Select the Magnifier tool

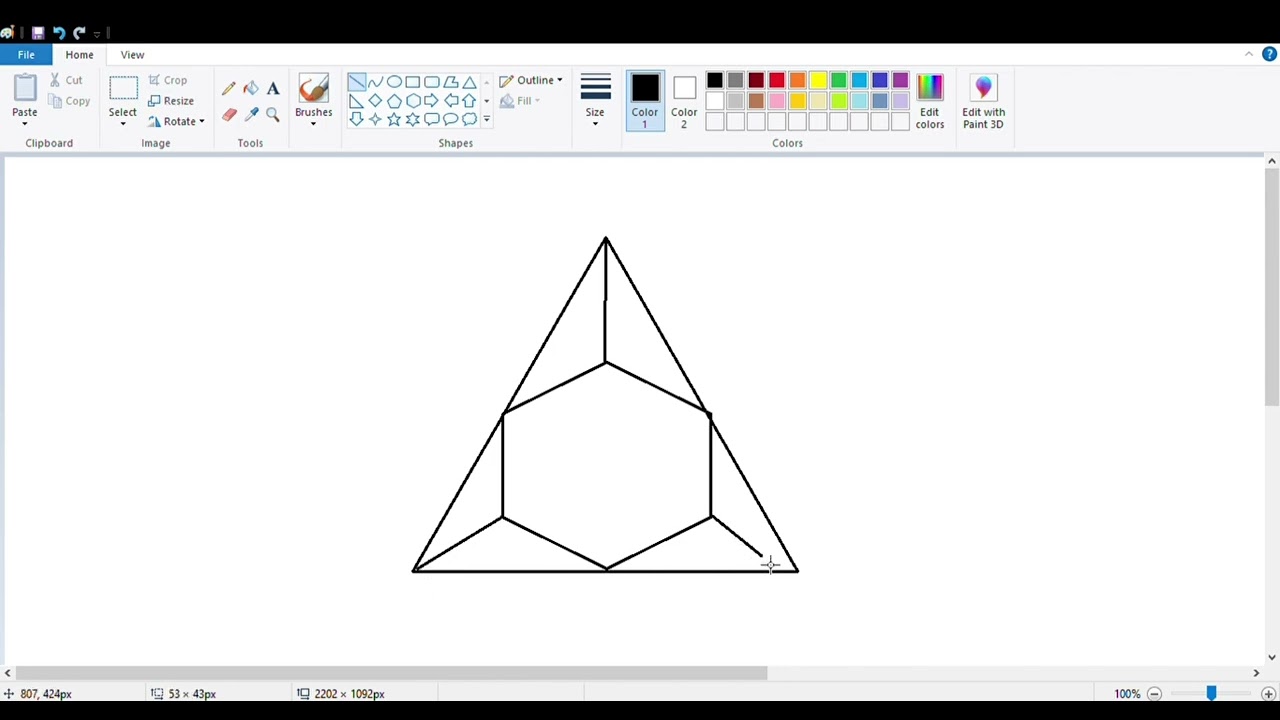pyautogui.click(x=273, y=115)
